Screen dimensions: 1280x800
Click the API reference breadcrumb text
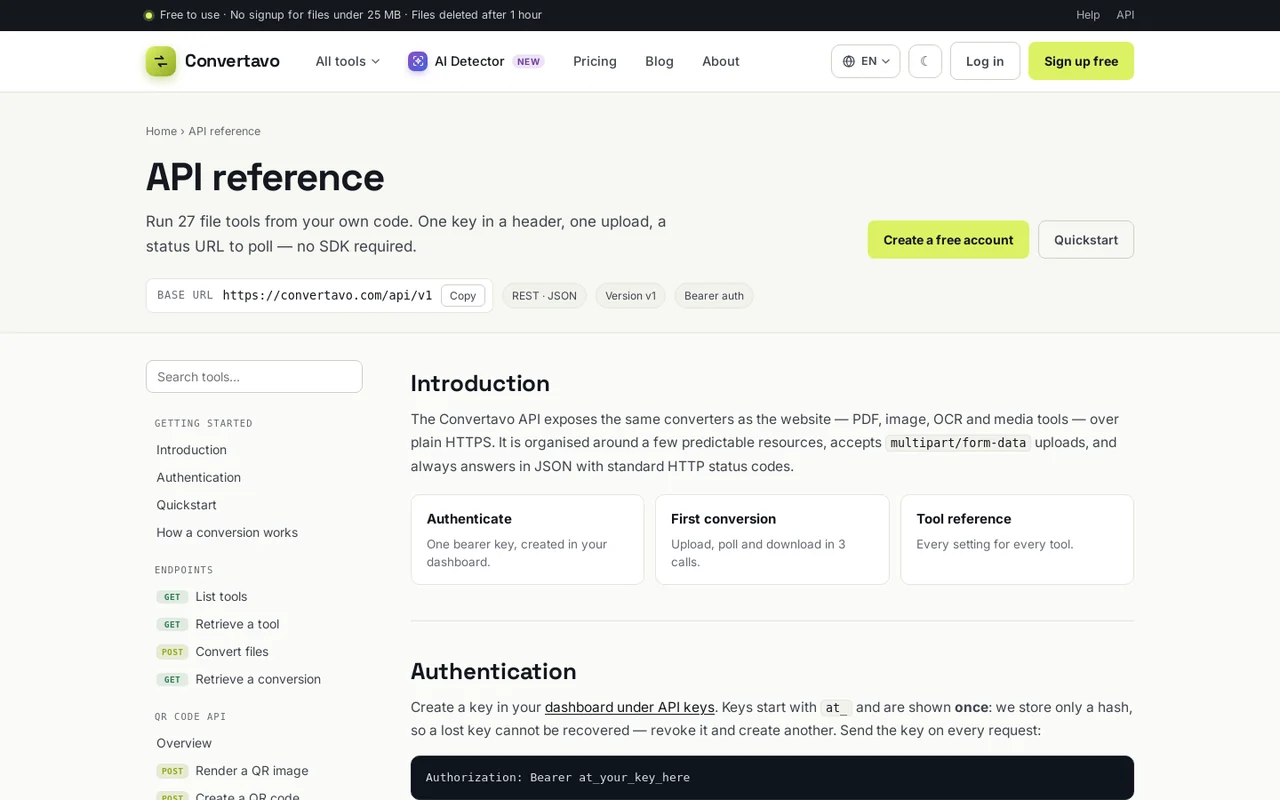tap(224, 131)
